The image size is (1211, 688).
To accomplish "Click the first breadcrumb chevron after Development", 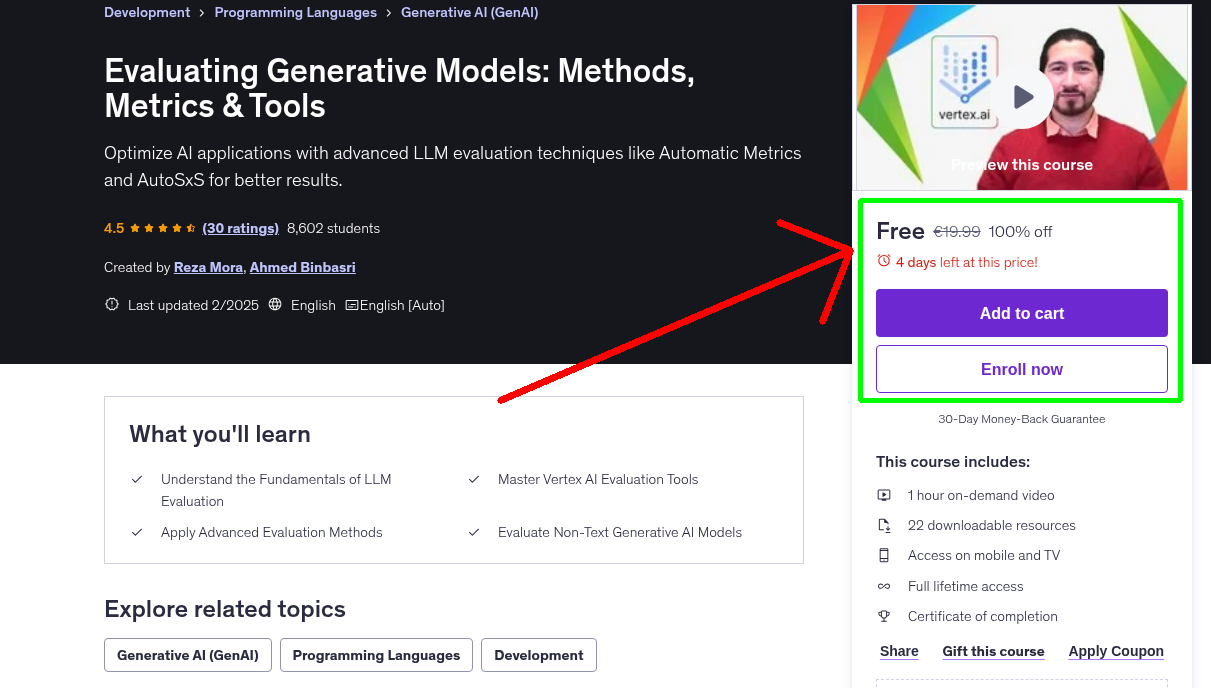I will point(202,13).
